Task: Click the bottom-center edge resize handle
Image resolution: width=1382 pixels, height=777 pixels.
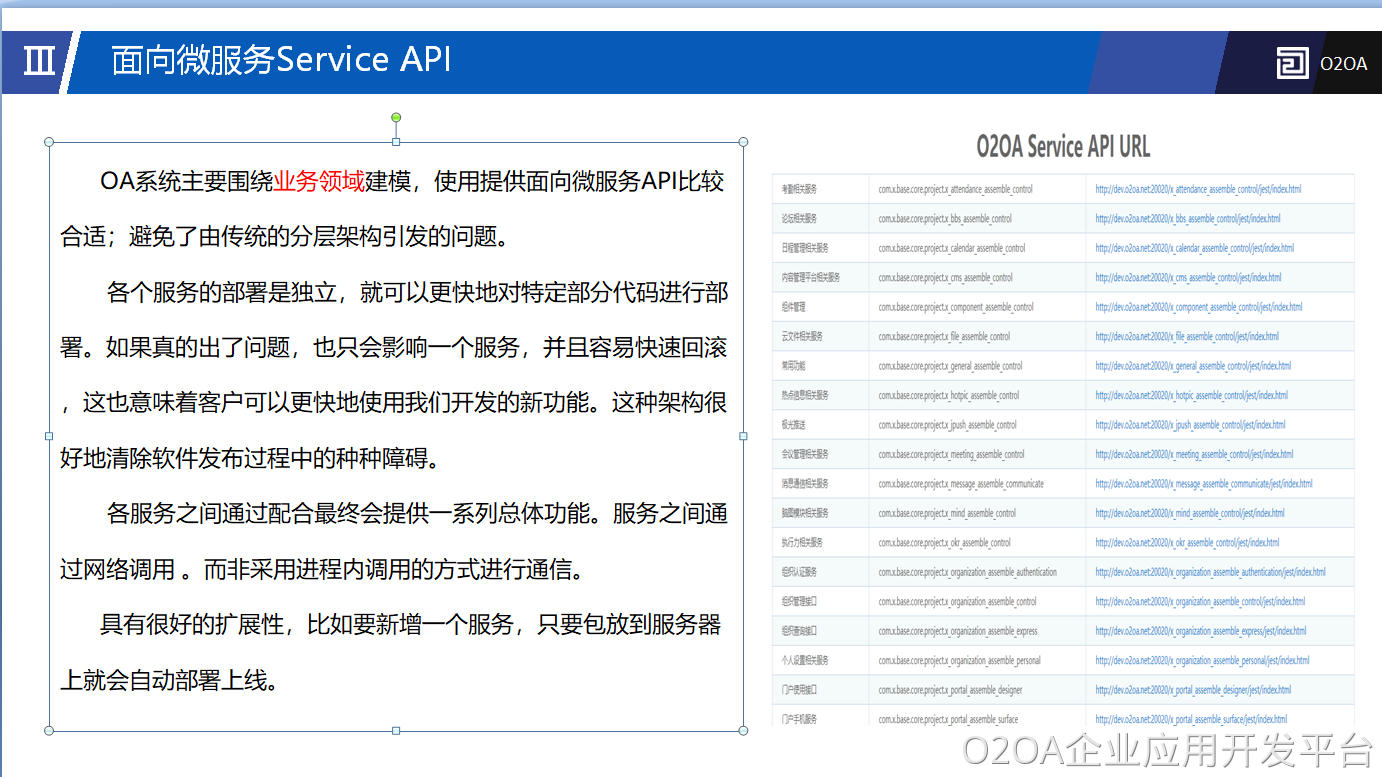Action: [396, 731]
